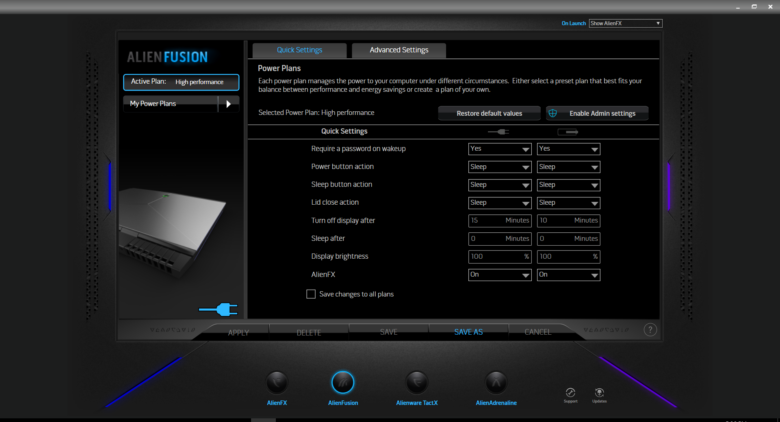
Task: Click the Power Plans heading
Action: tap(279, 68)
